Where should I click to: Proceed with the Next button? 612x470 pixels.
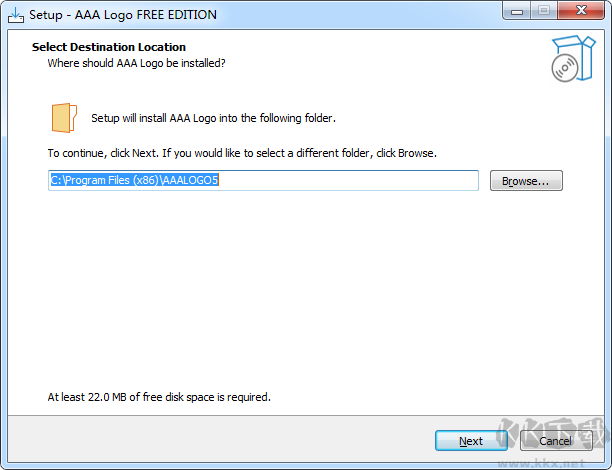471,441
